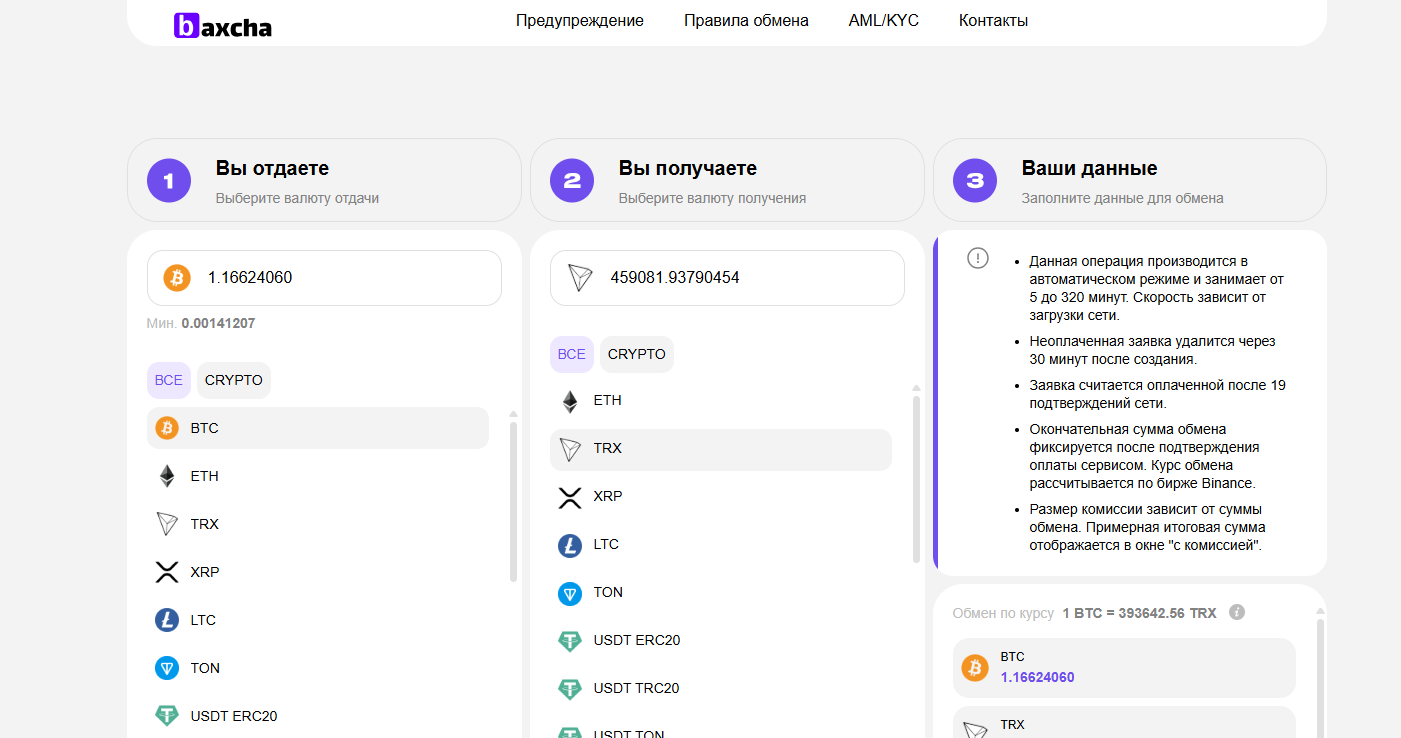1401x738 pixels.
Task: Filter receive currencies by CRYPTO
Action: coord(637,354)
